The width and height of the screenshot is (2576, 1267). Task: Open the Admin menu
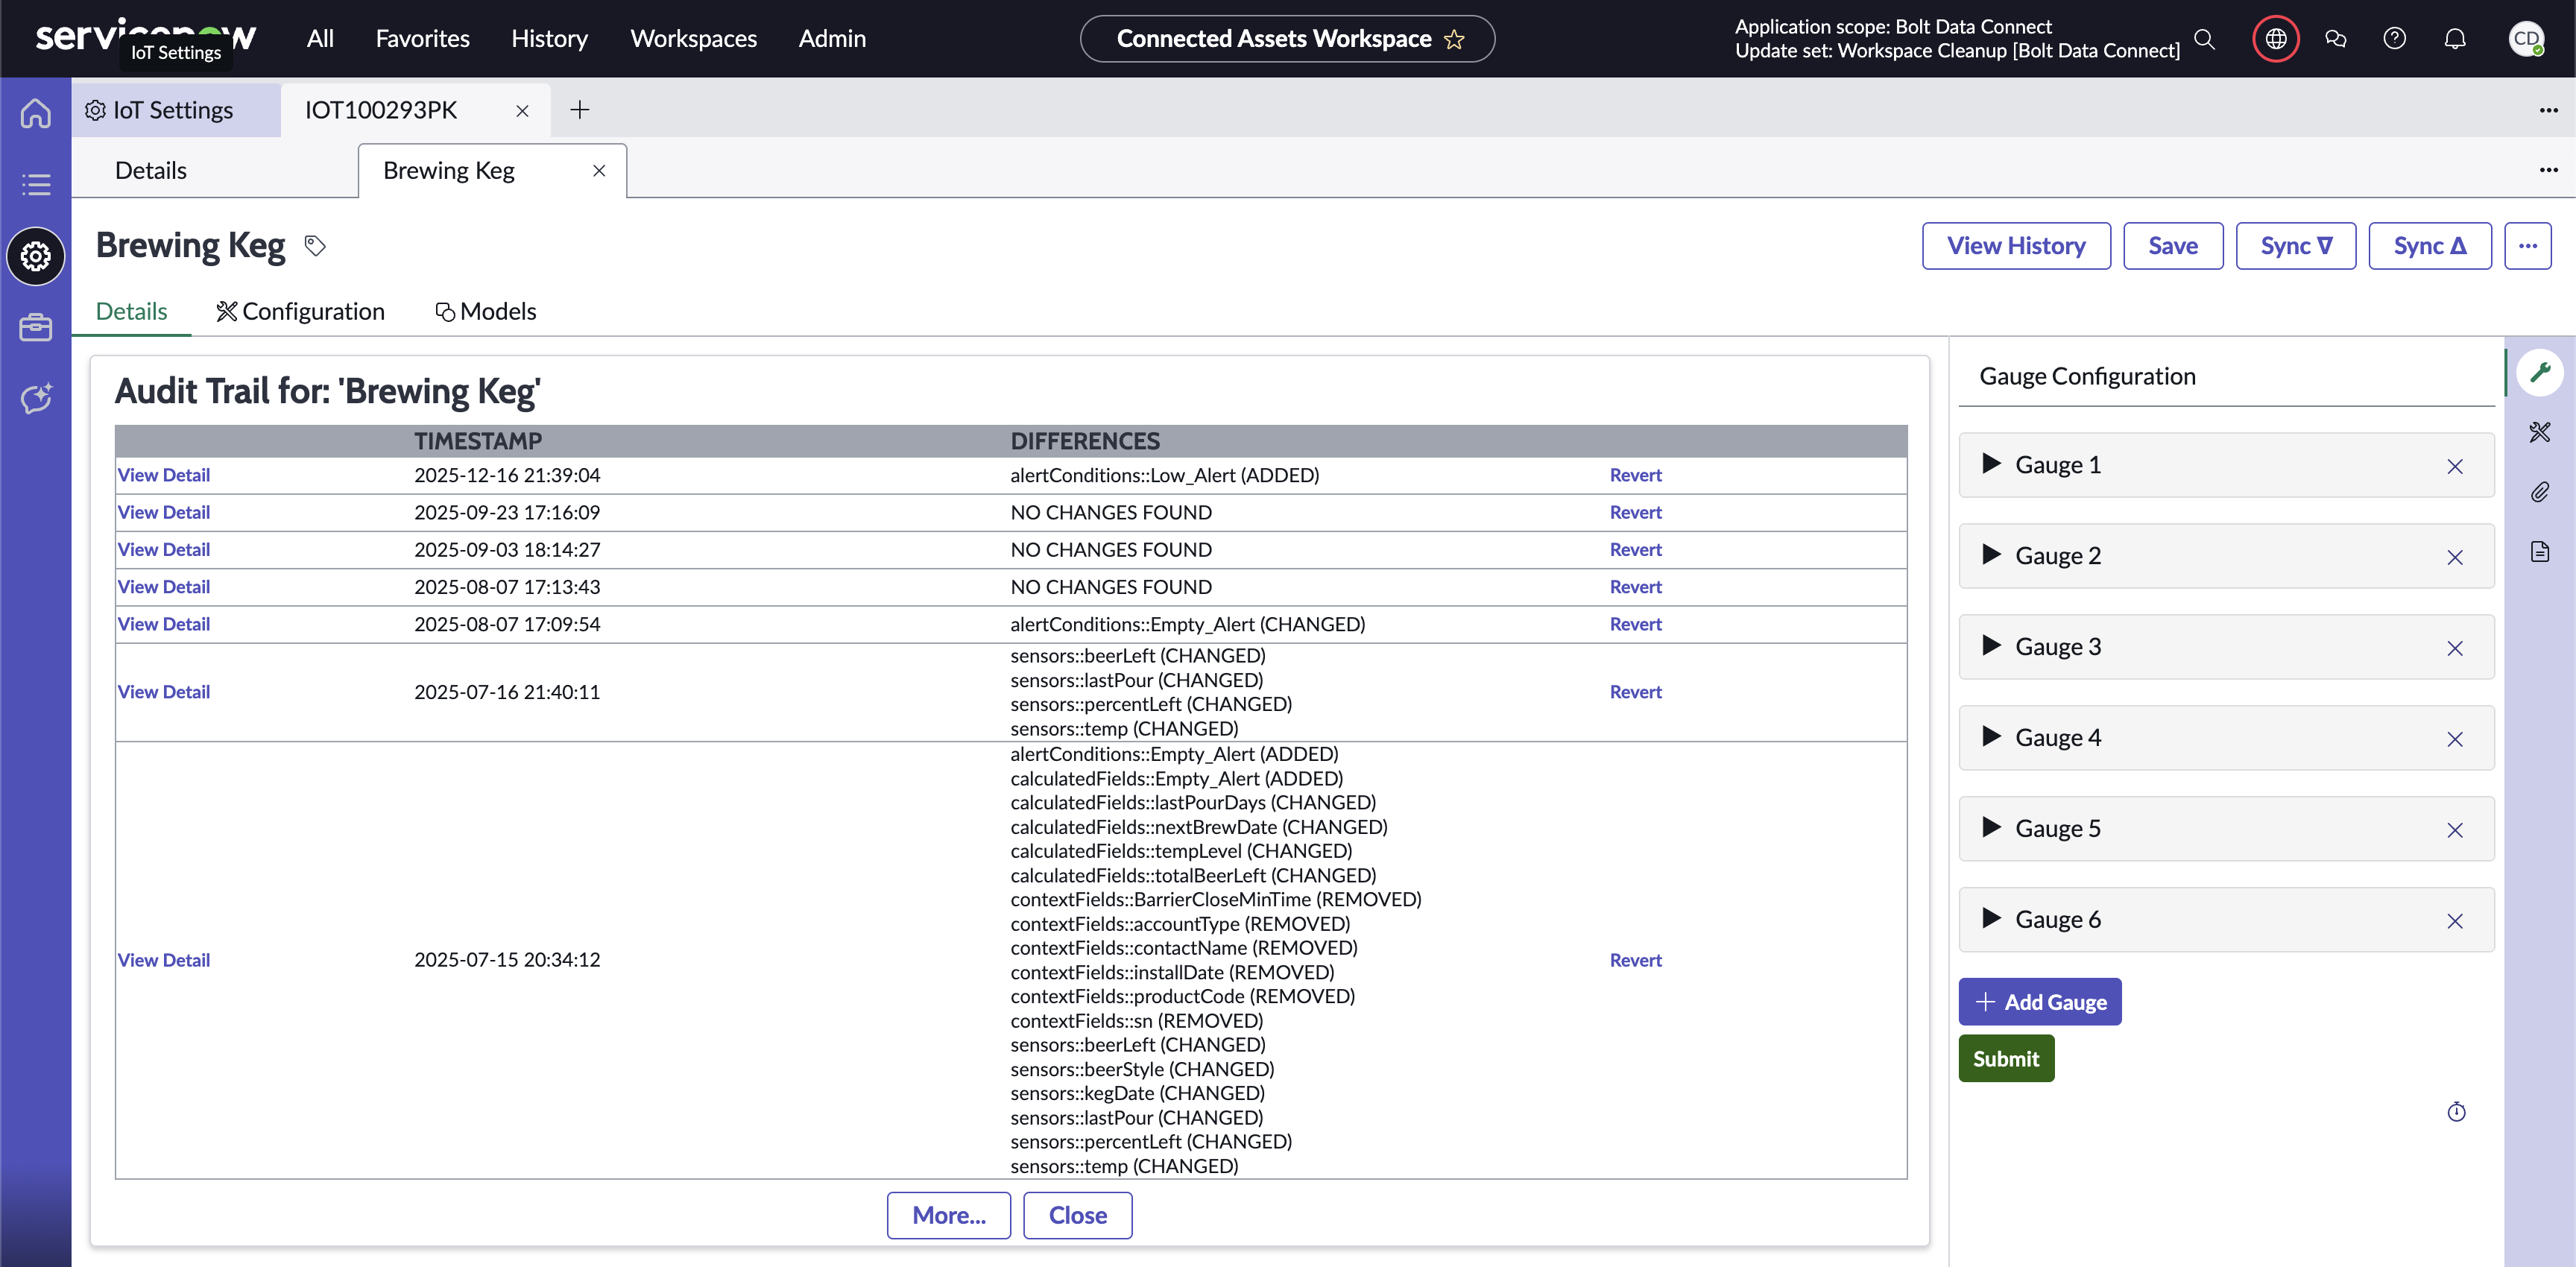[x=832, y=39]
